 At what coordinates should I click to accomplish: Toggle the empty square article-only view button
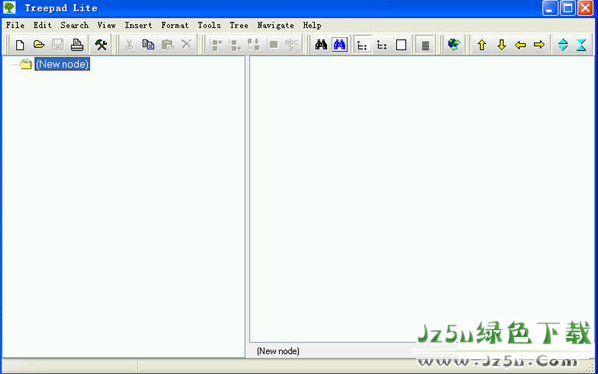click(x=401, y=45)
